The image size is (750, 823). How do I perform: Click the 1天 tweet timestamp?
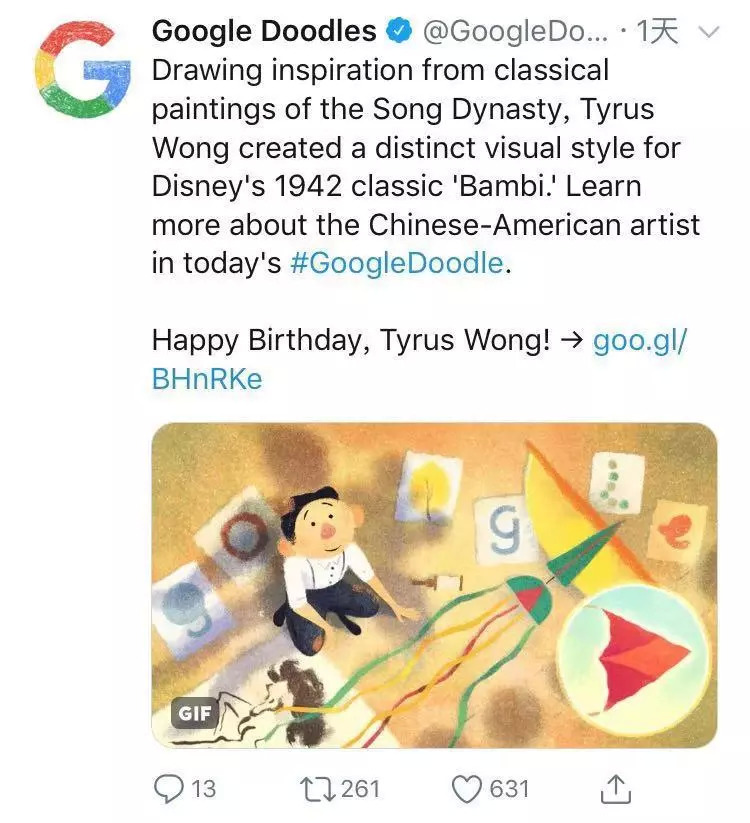(658, 32)
